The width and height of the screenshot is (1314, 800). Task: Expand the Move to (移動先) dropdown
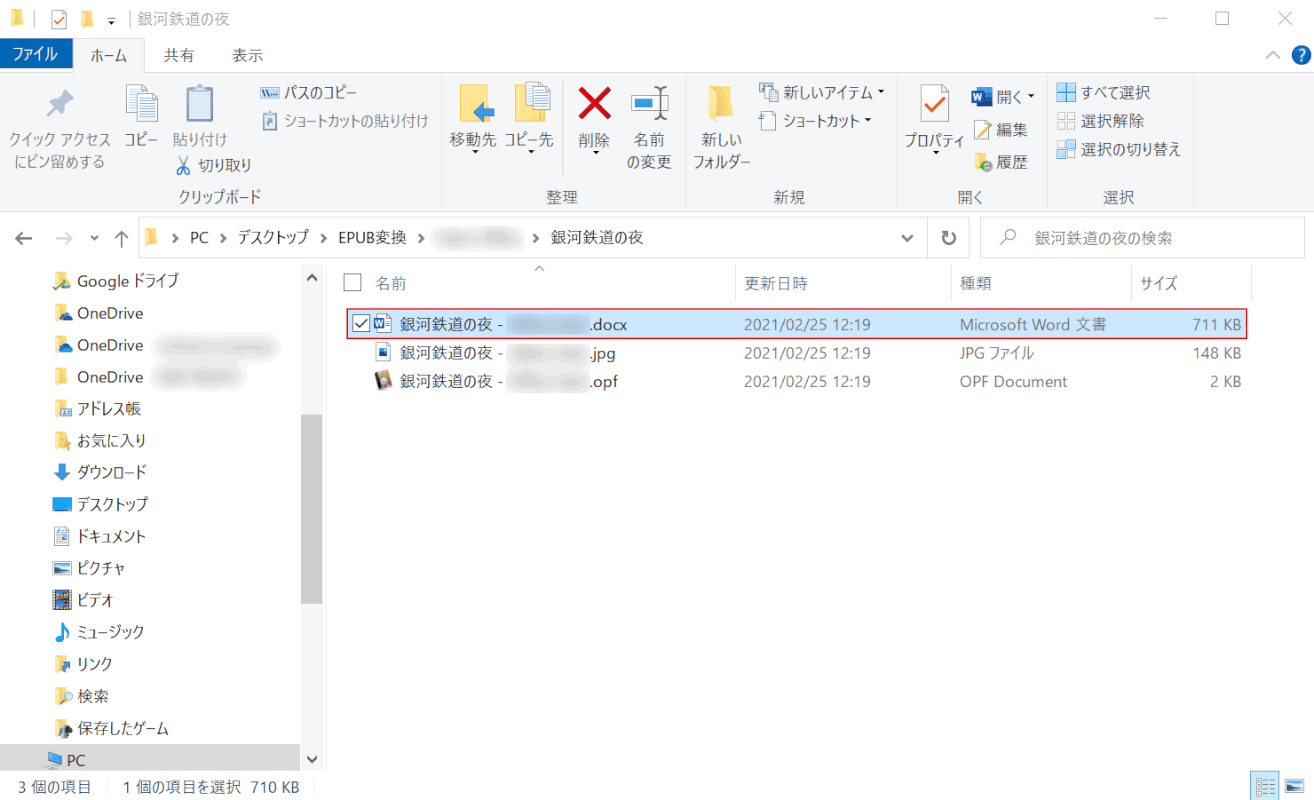[473, 153]
